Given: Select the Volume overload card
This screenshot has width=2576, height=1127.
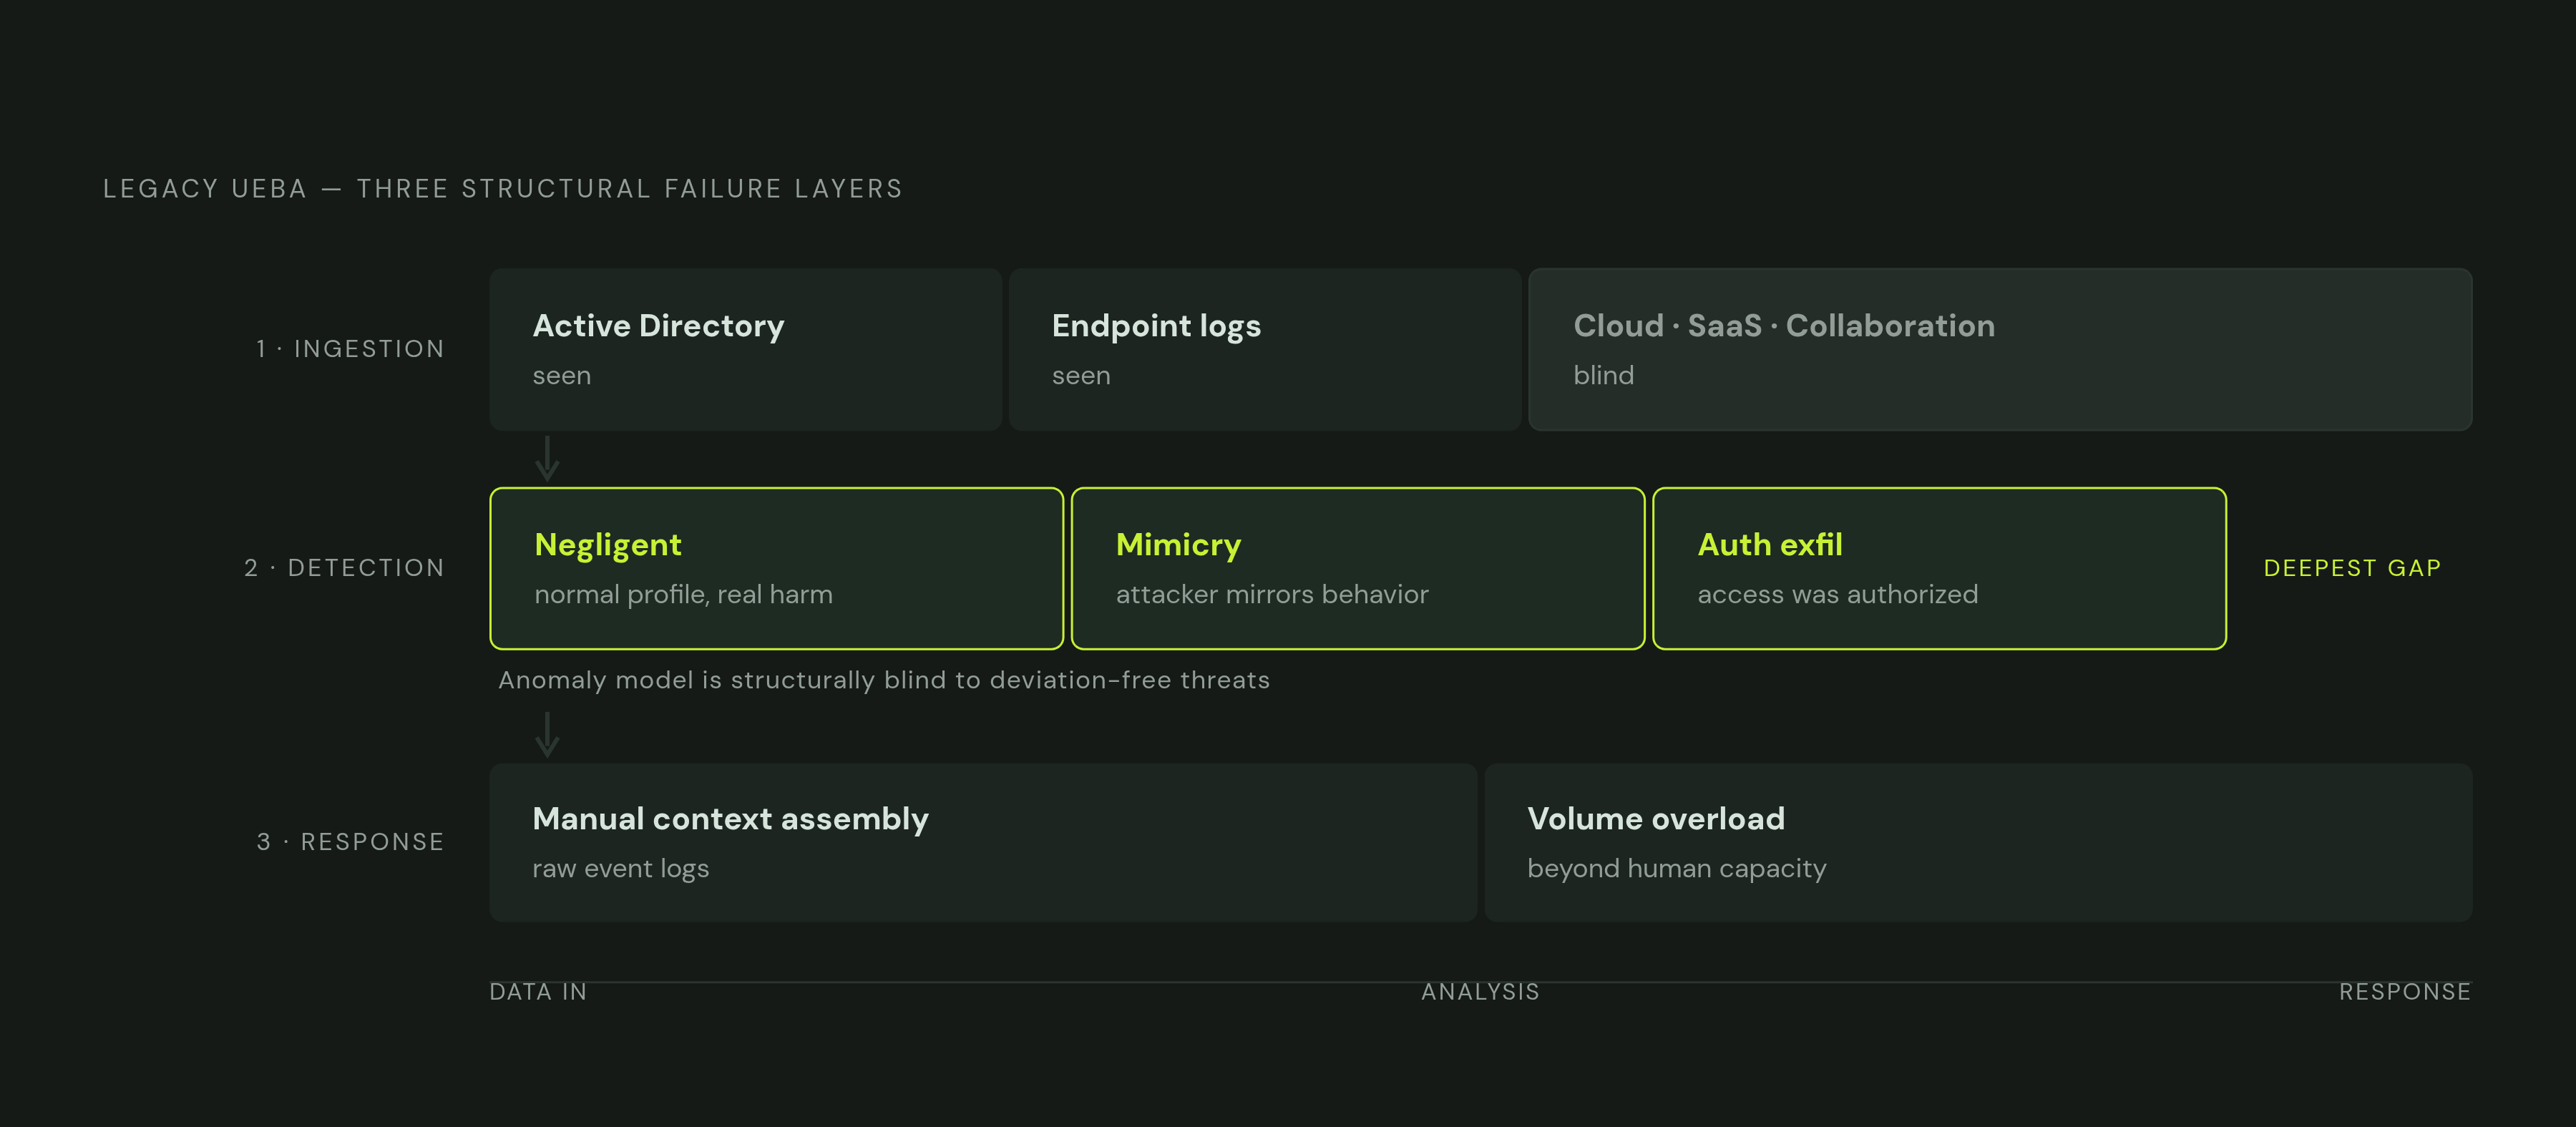Looking at the screenshot, I should coord(1978,842).
